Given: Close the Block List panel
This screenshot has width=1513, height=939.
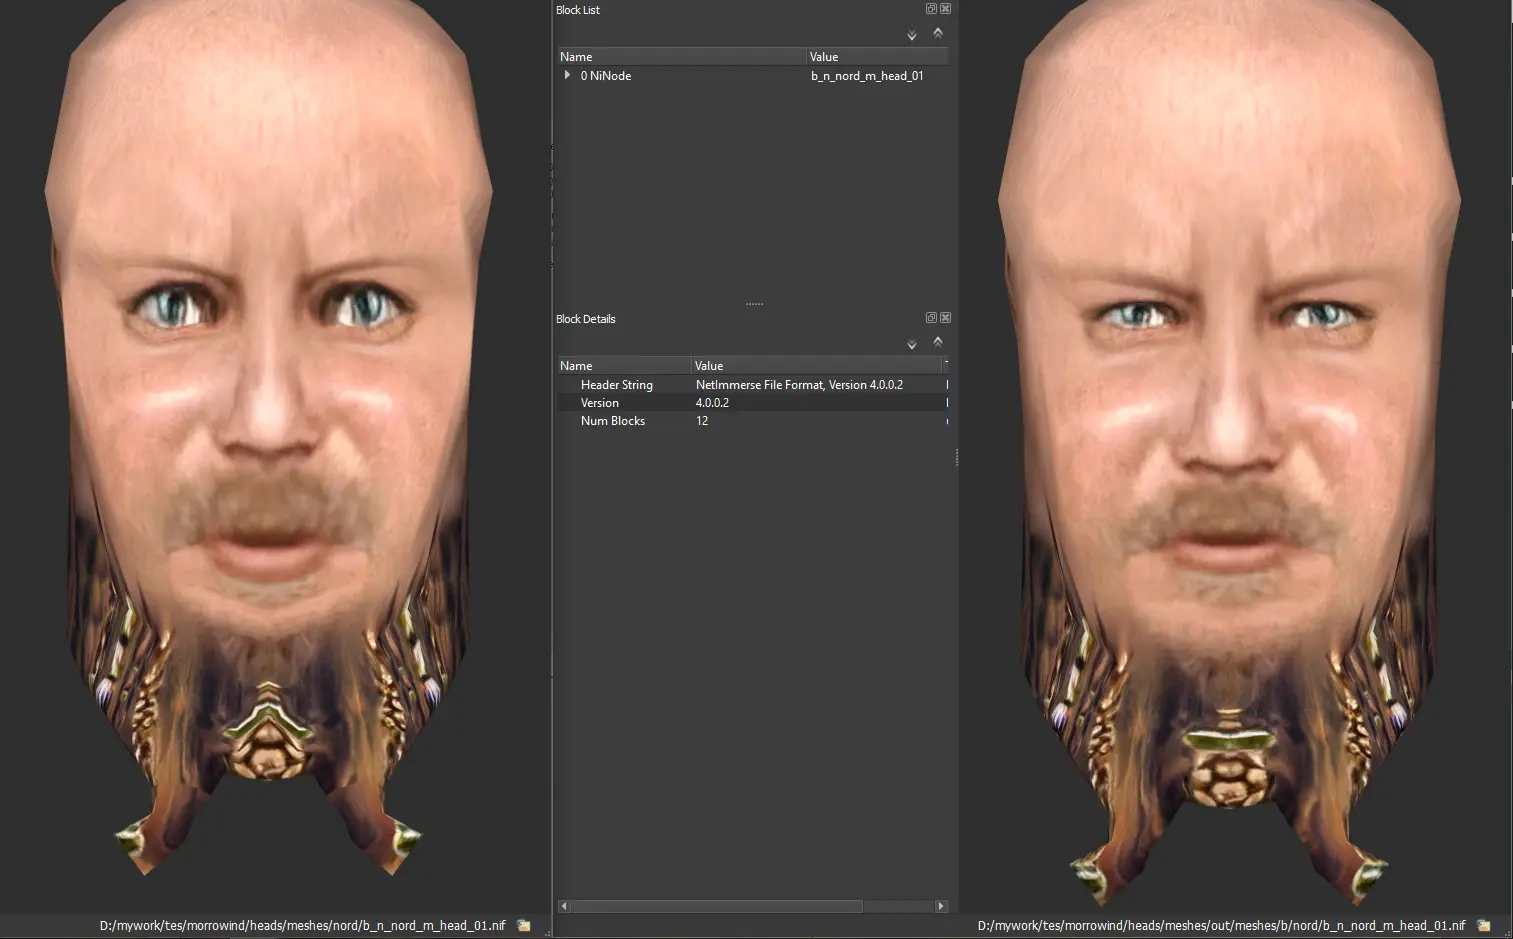Looking at the screenshot, I should click(x=945, y=9).
